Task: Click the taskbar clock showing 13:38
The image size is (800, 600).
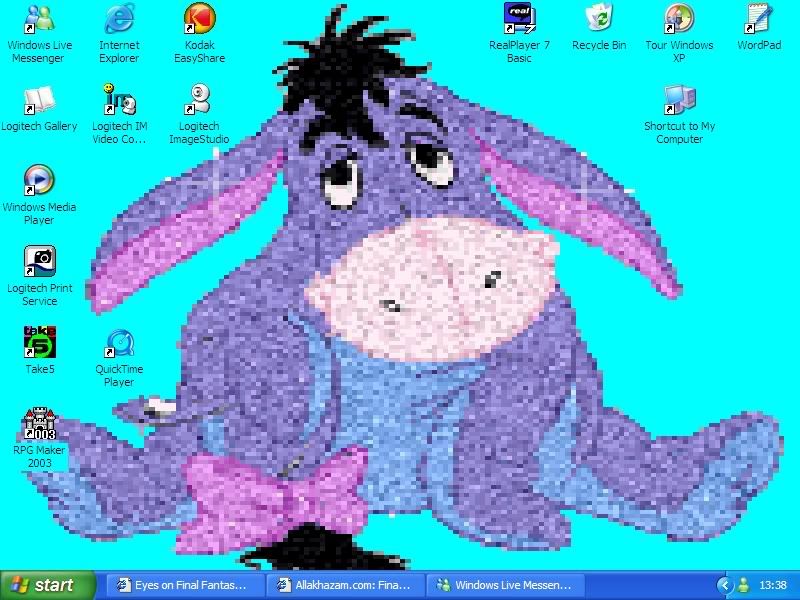Action: pos(773,585)
